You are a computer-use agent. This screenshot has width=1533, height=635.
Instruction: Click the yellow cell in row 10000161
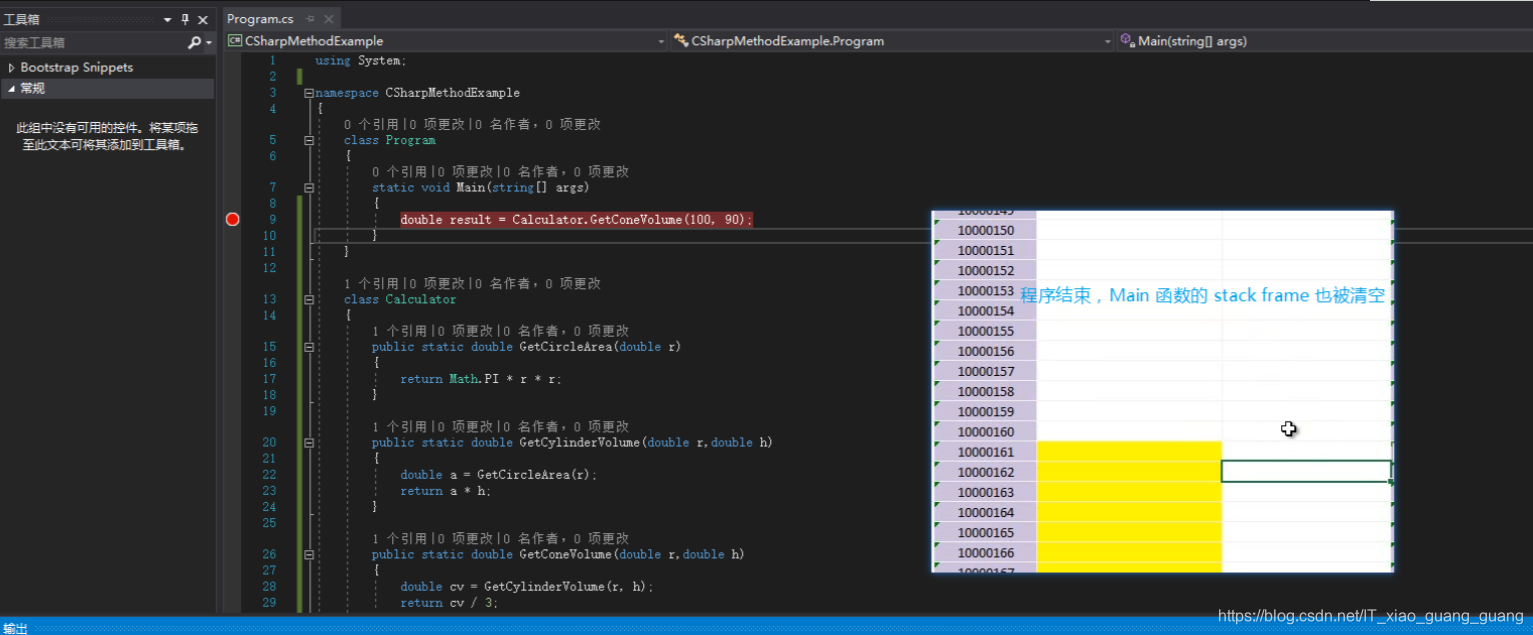(1129, 452)
